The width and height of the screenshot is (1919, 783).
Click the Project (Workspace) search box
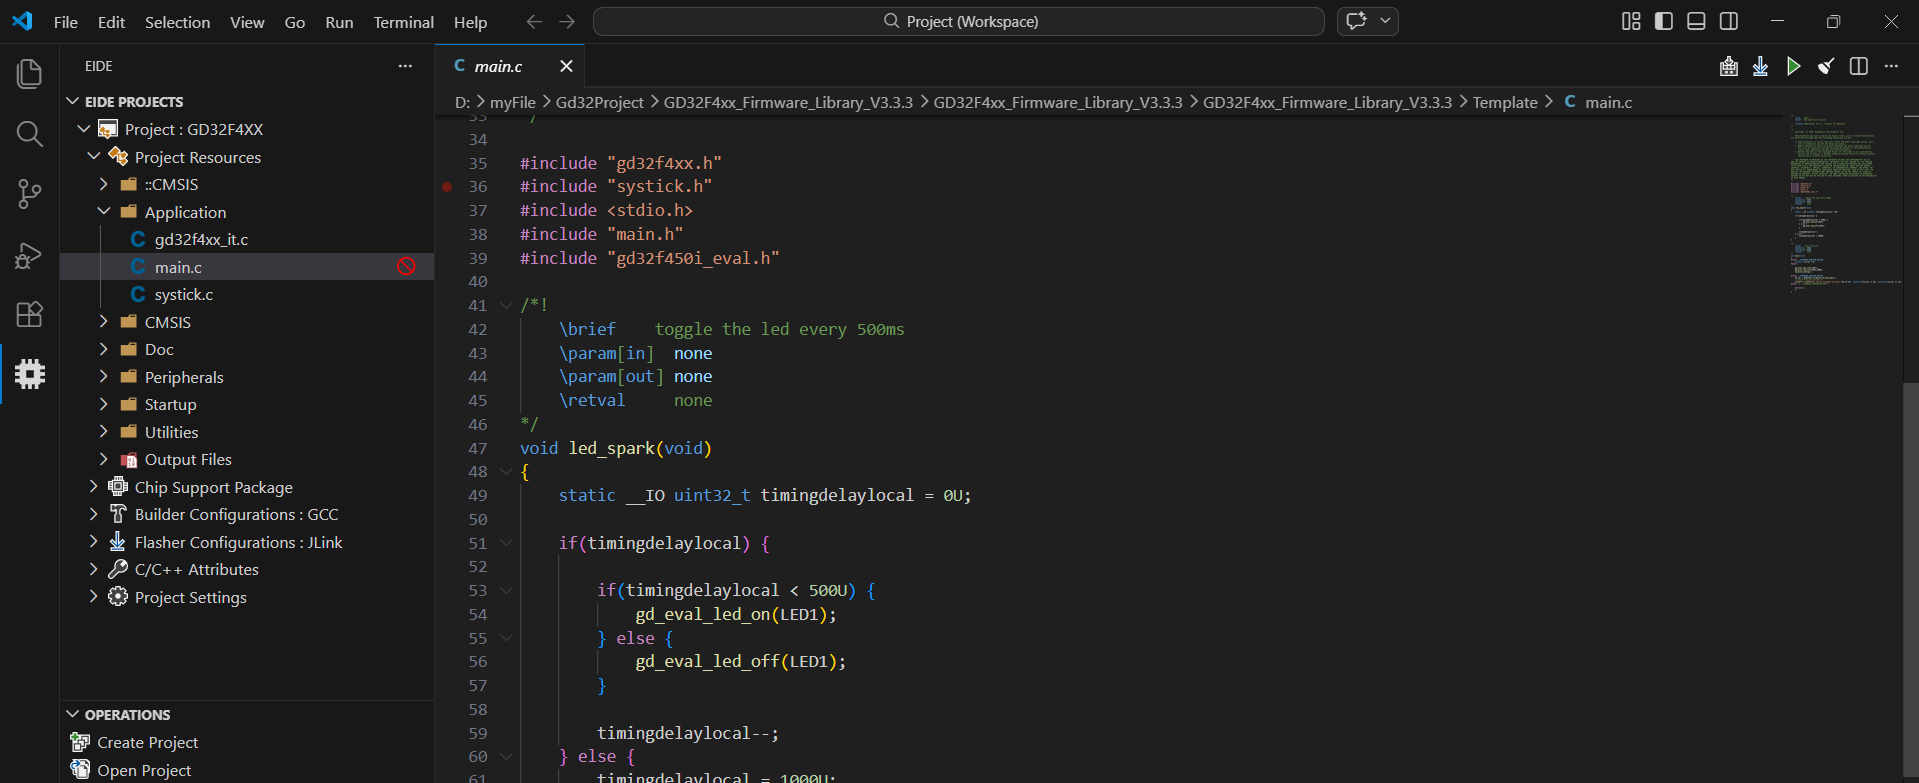point(958,21)
